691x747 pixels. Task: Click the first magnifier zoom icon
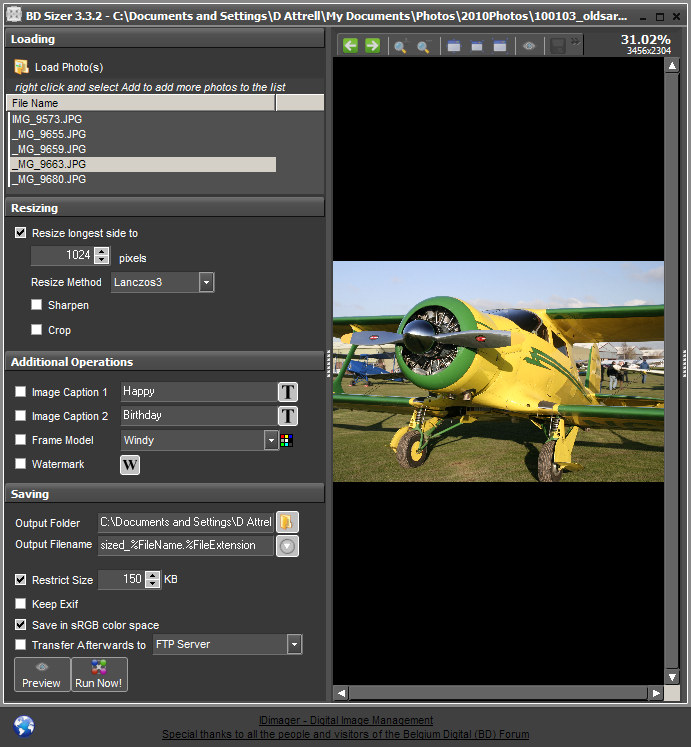click(x=400, y=46)
